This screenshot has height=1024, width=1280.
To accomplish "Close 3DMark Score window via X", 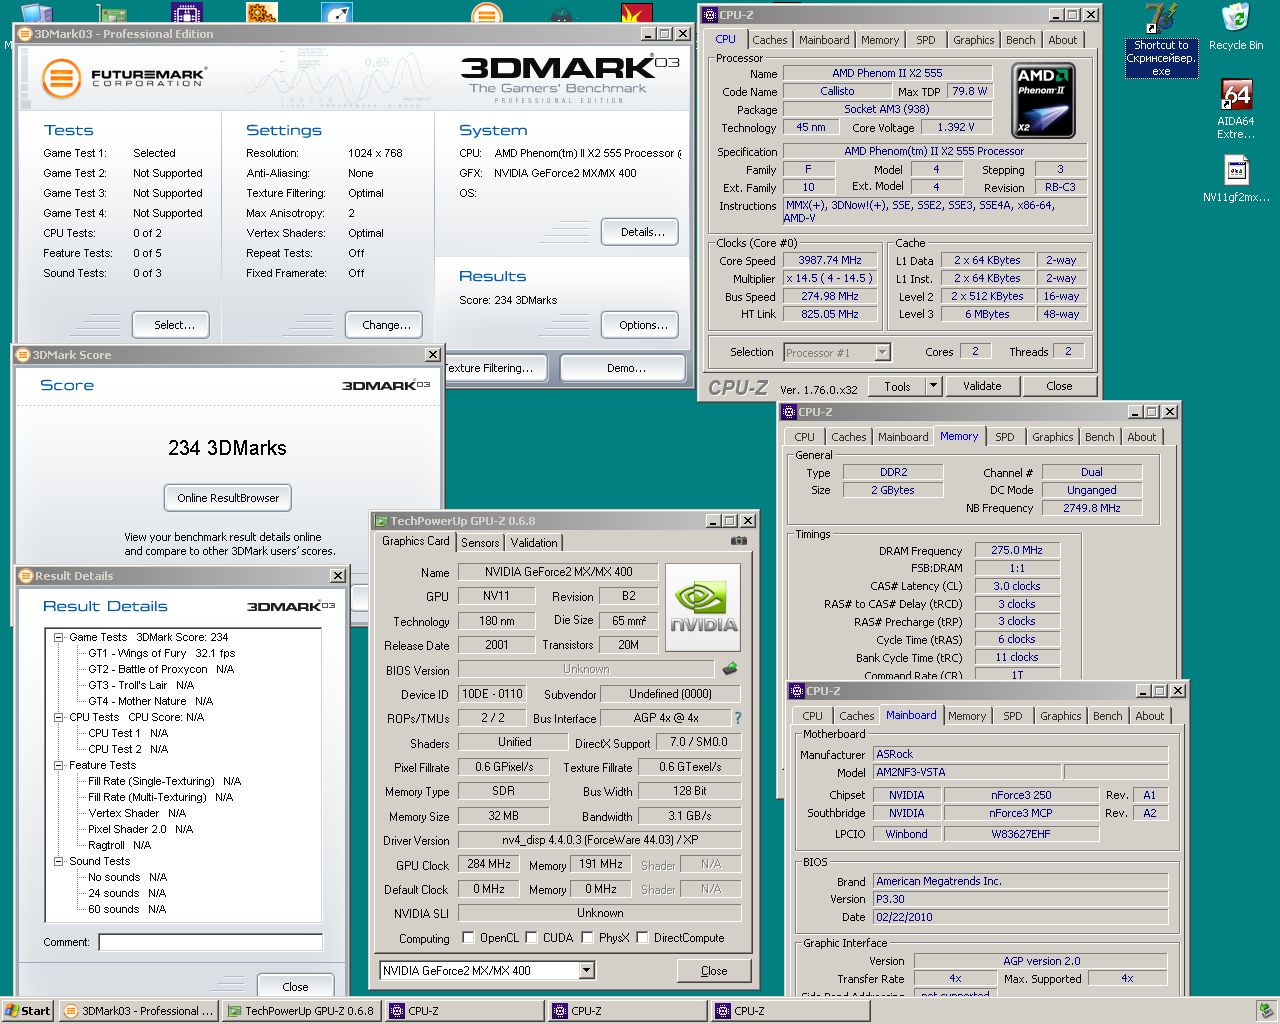I will pyautogui.click(x=433, y=355).
